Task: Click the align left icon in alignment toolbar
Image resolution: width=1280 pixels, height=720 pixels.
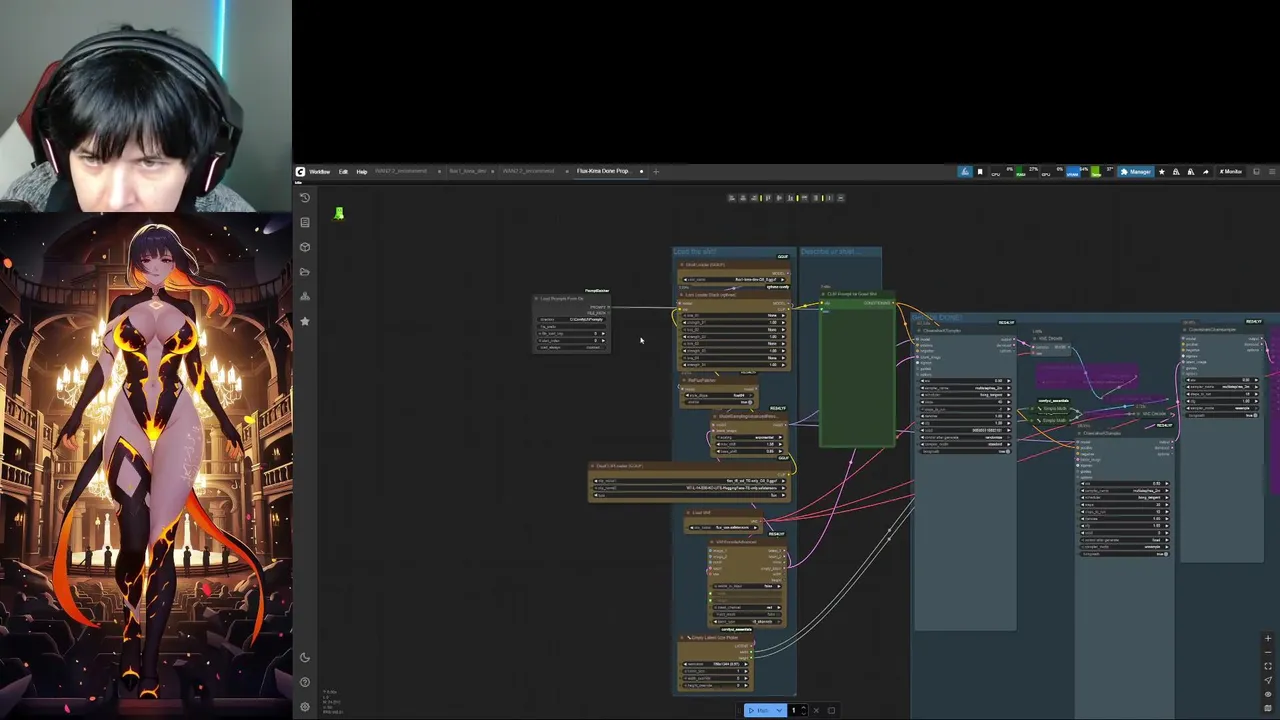Action: (732, 198)
